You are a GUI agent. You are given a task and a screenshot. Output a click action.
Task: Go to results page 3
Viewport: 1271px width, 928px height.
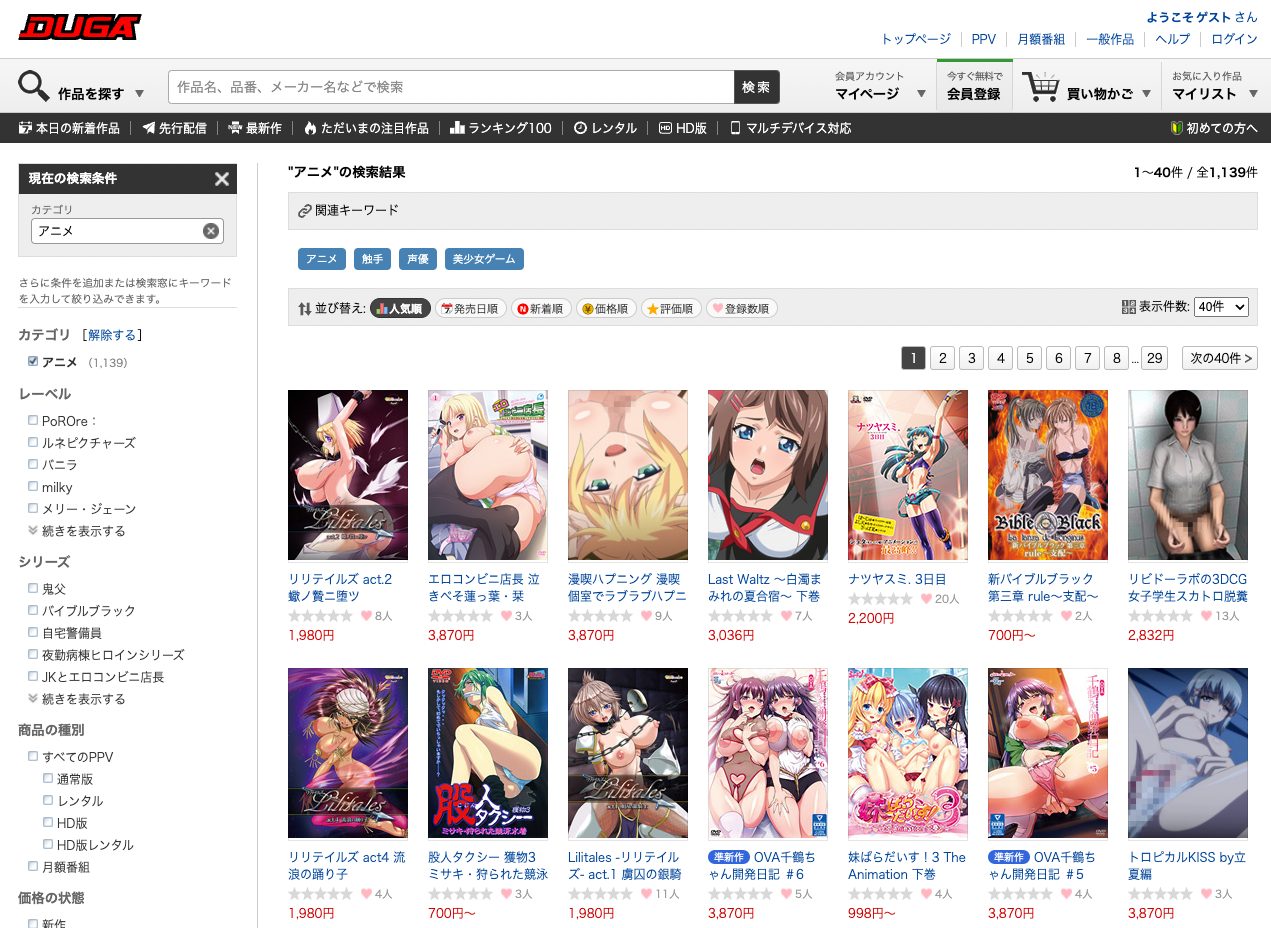click(971, 358)
